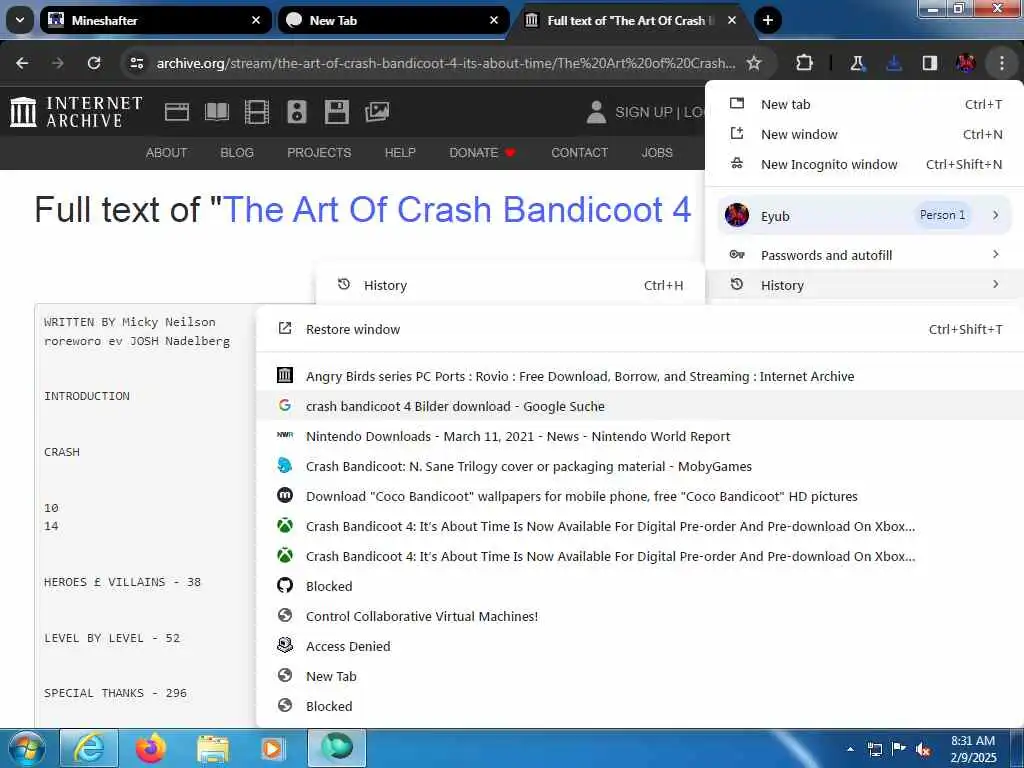
Task: Reopen Coco Bandicoot wallpapers page
Action: [640, 496]
